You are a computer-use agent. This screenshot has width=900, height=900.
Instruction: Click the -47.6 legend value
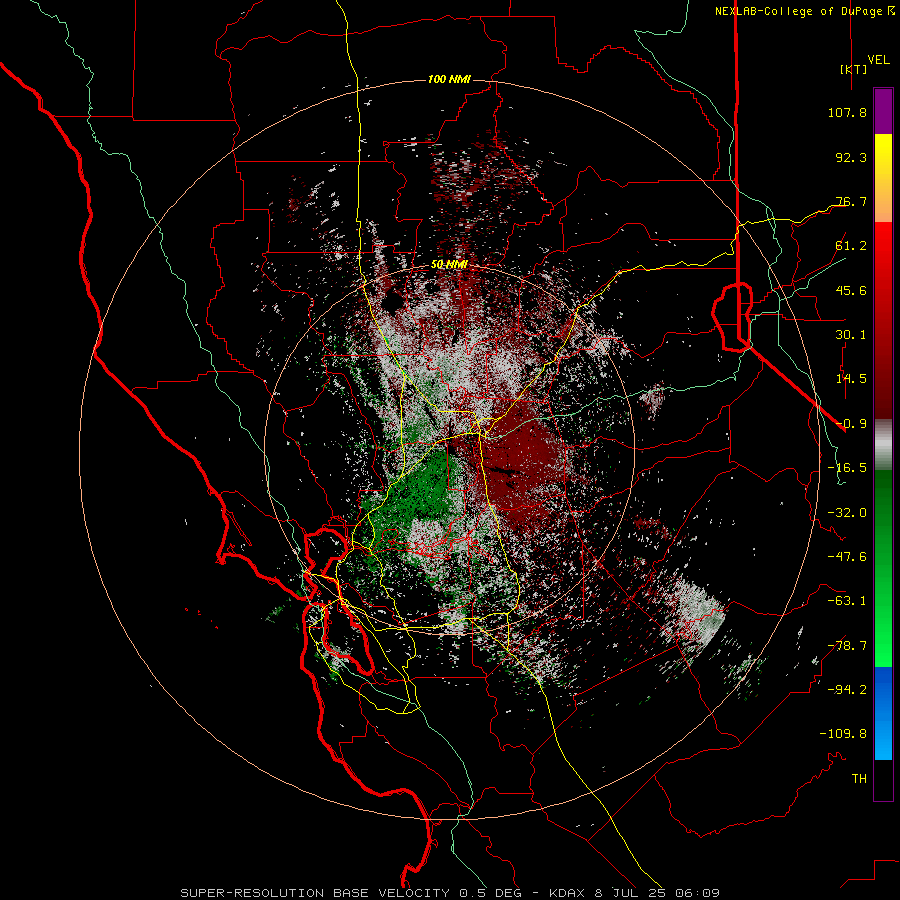[847, 557]
